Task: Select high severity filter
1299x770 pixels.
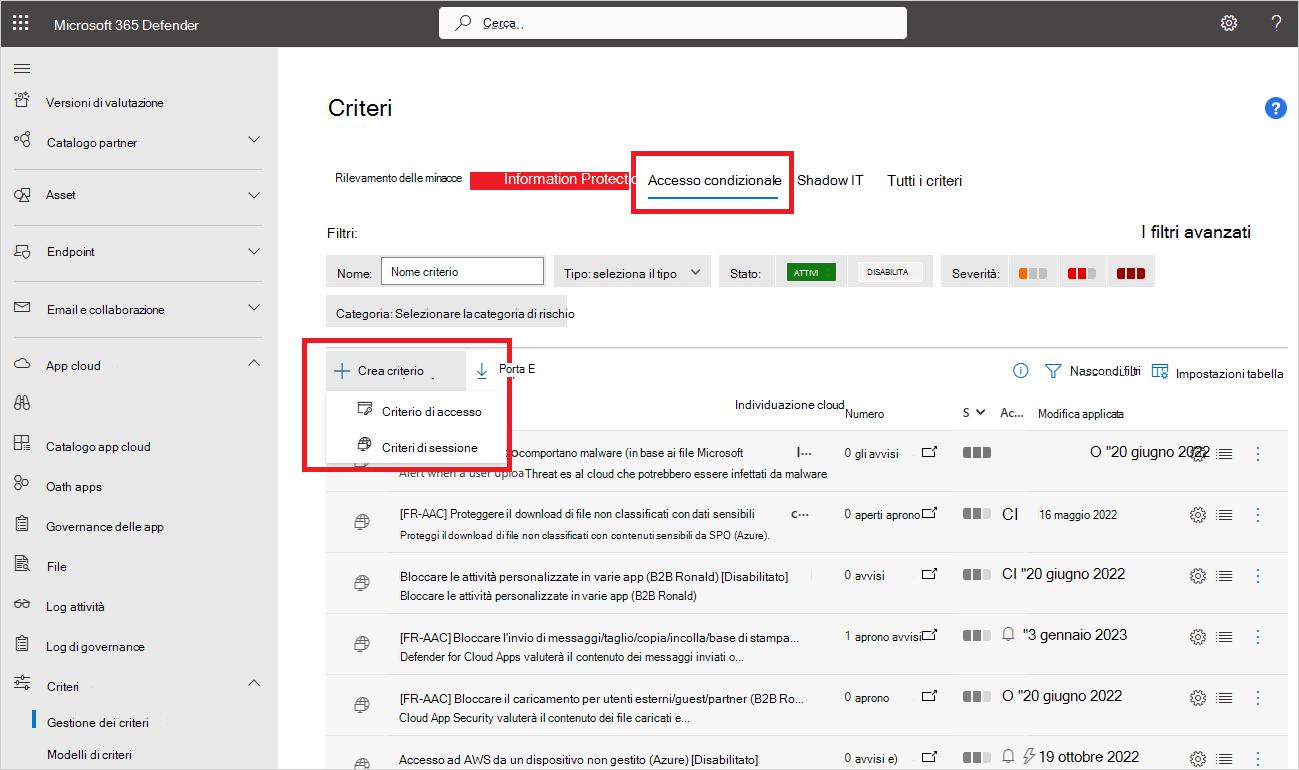Action: (x=1131, y=273)
